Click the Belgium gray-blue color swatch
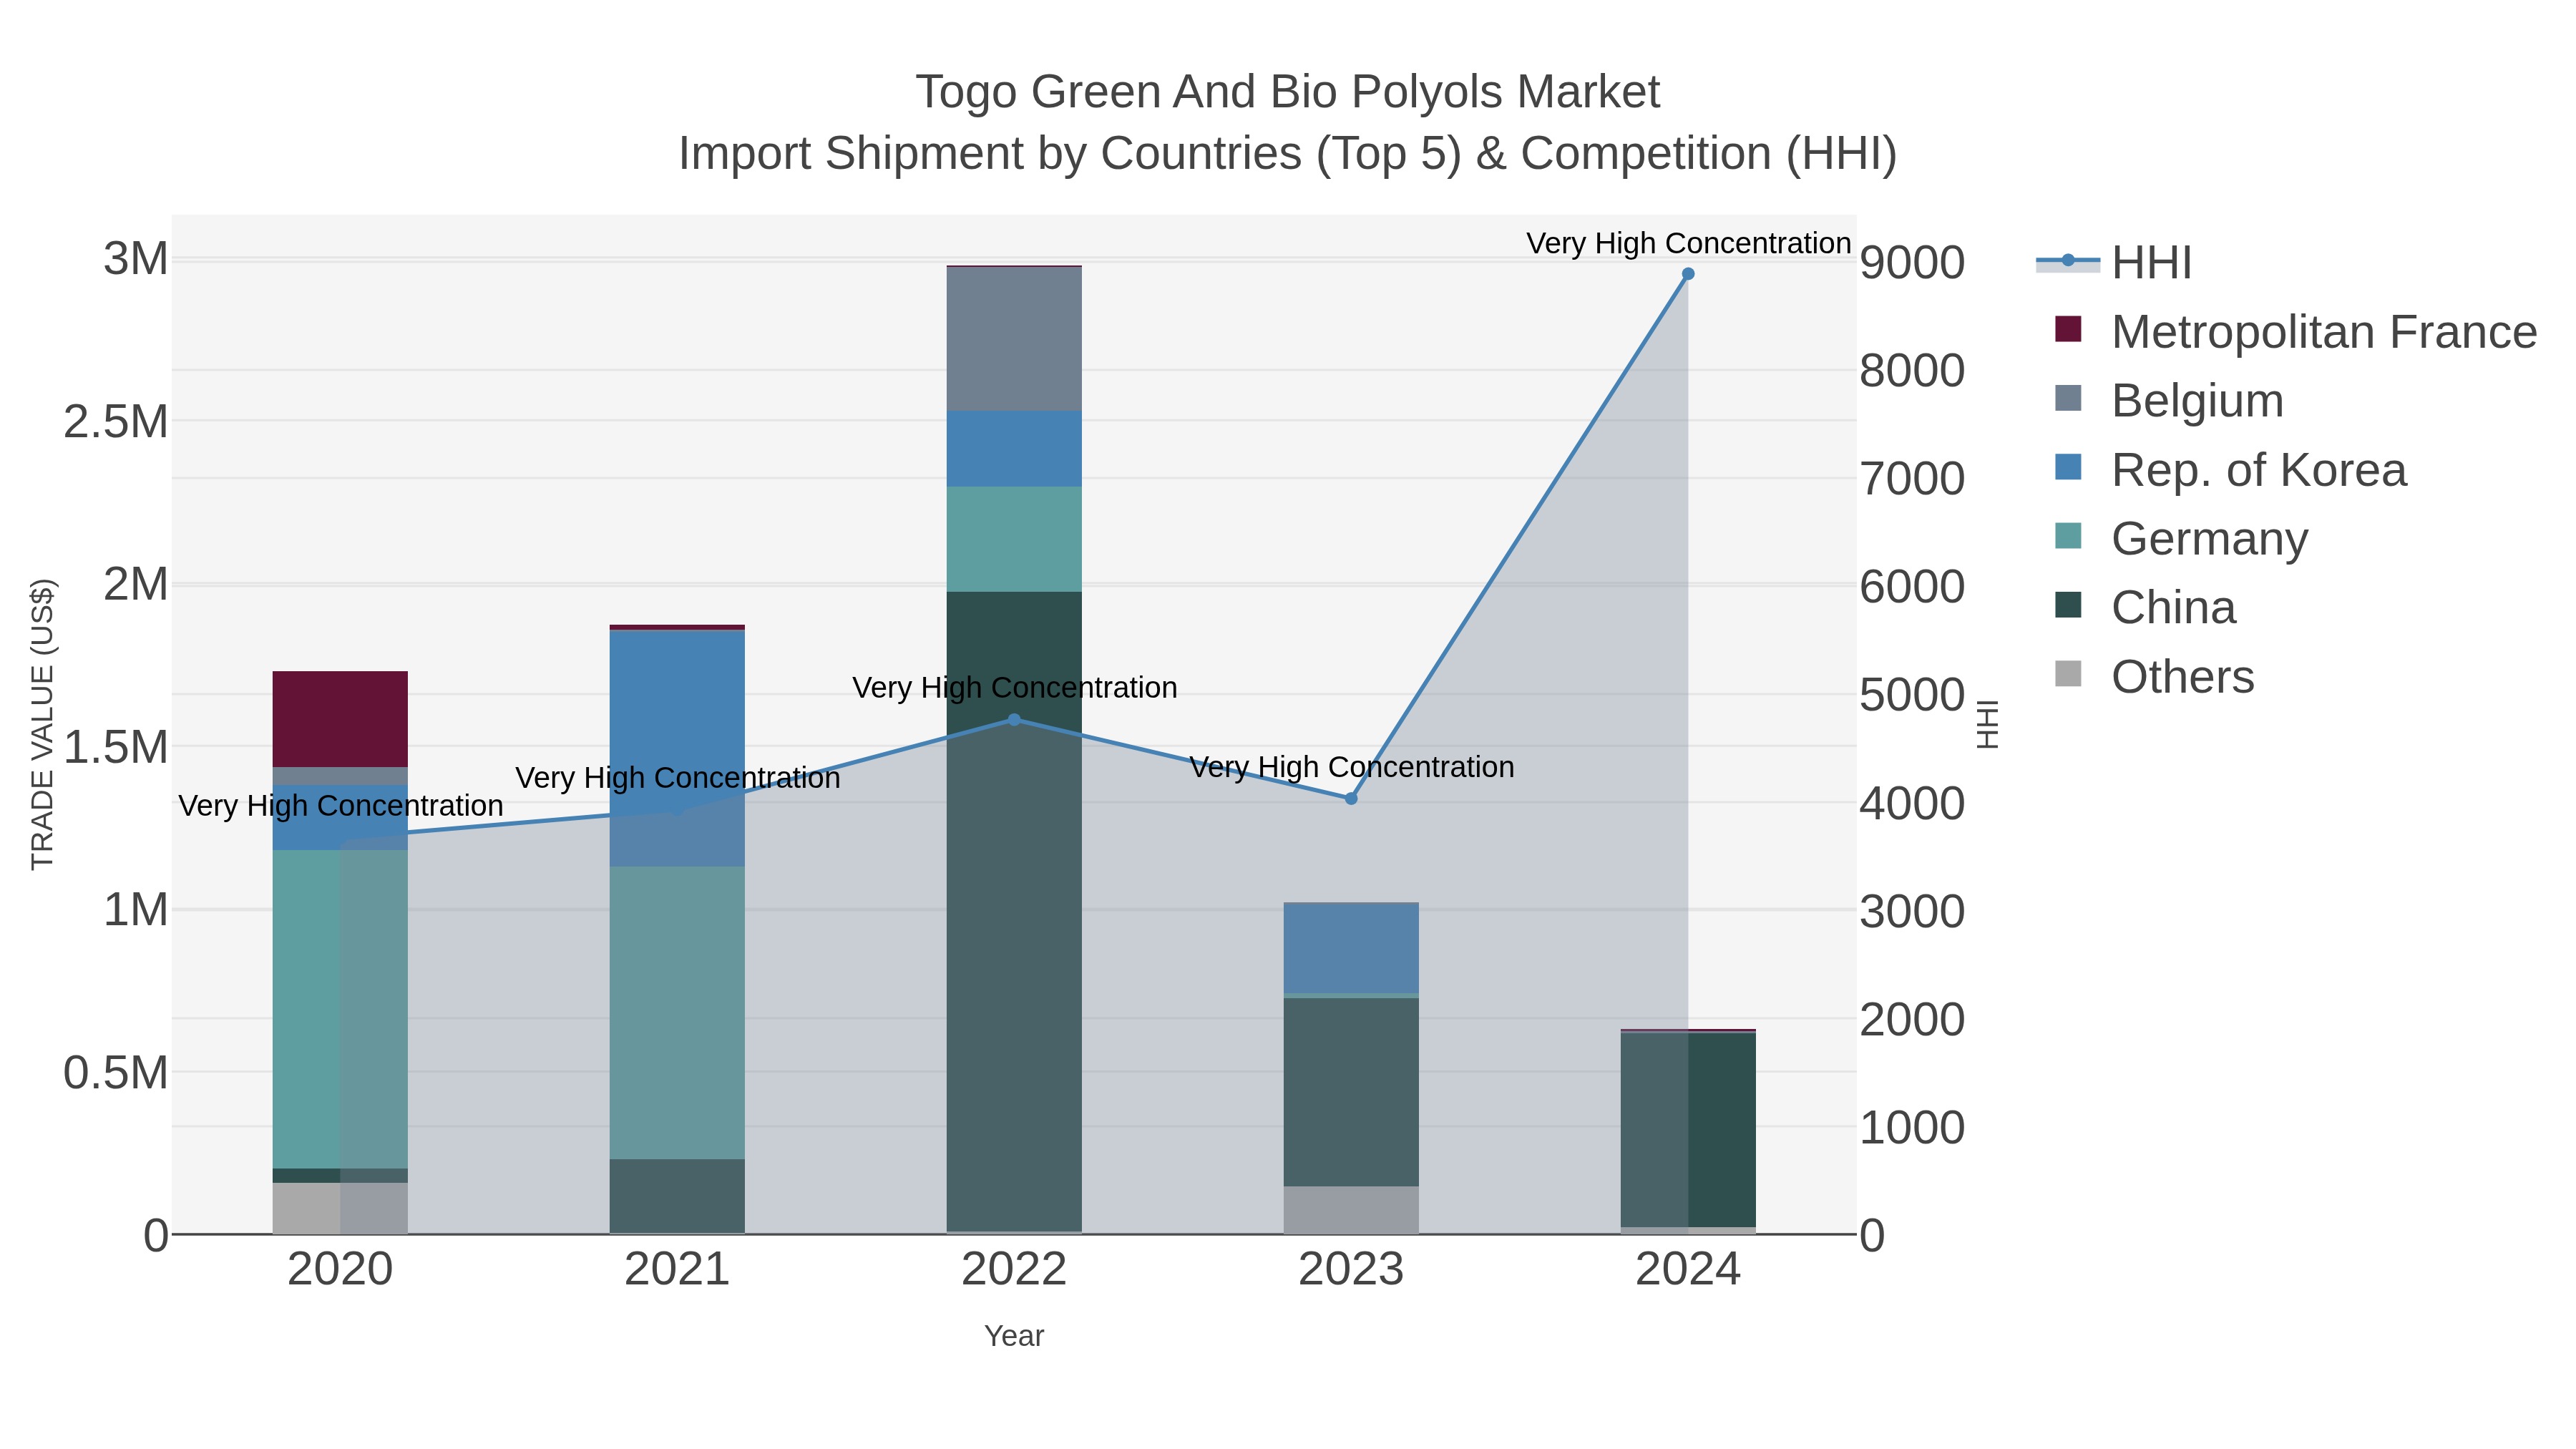This screenshot has height=1449, width=2576. pos(2068,398)
